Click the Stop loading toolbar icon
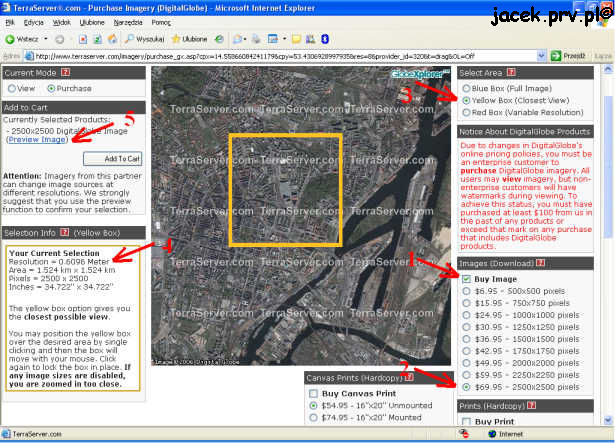 82,39
